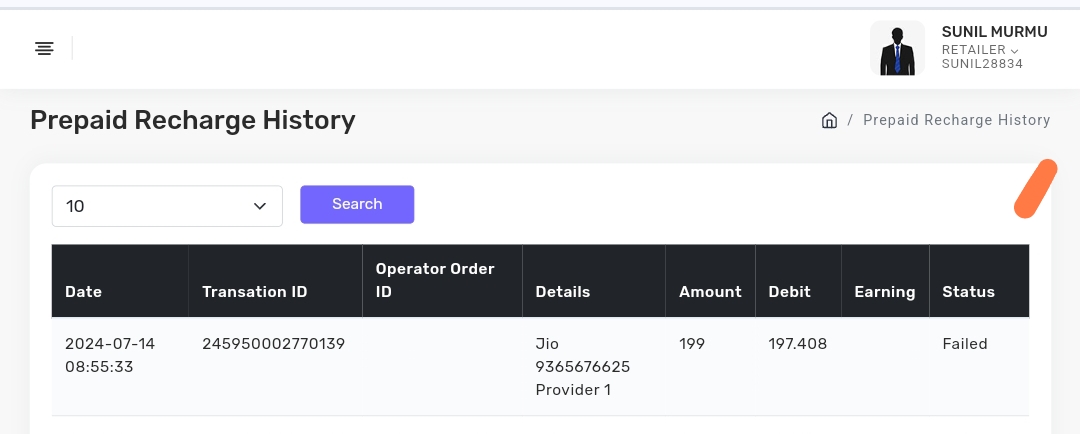
Task: Go to home via breadcrumb house icon
Action: 829,121
